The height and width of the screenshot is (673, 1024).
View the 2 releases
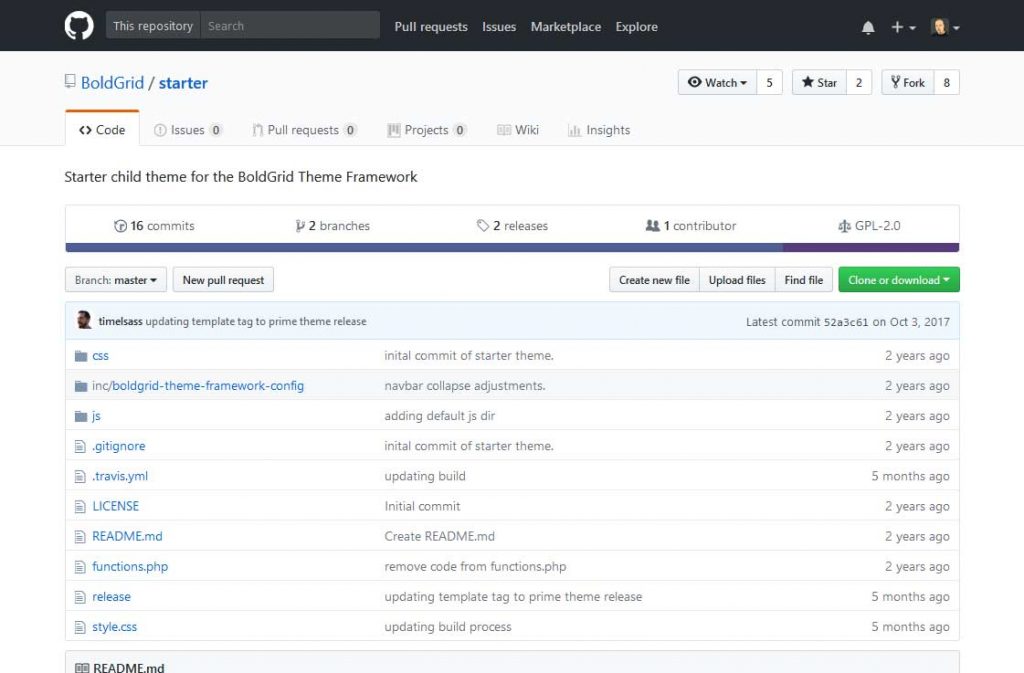513,226
